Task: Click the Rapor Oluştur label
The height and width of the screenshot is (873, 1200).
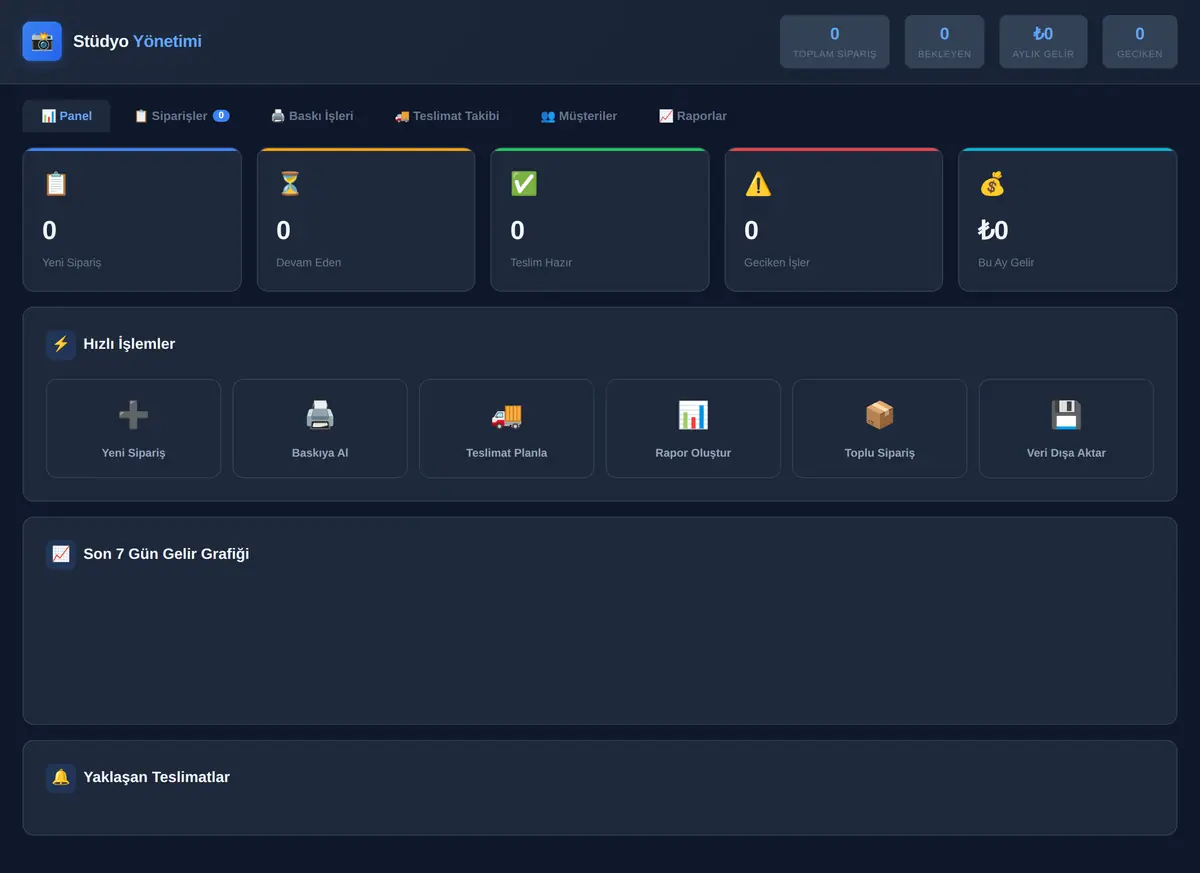Action: pyautogui.click(x=693, y=453)
